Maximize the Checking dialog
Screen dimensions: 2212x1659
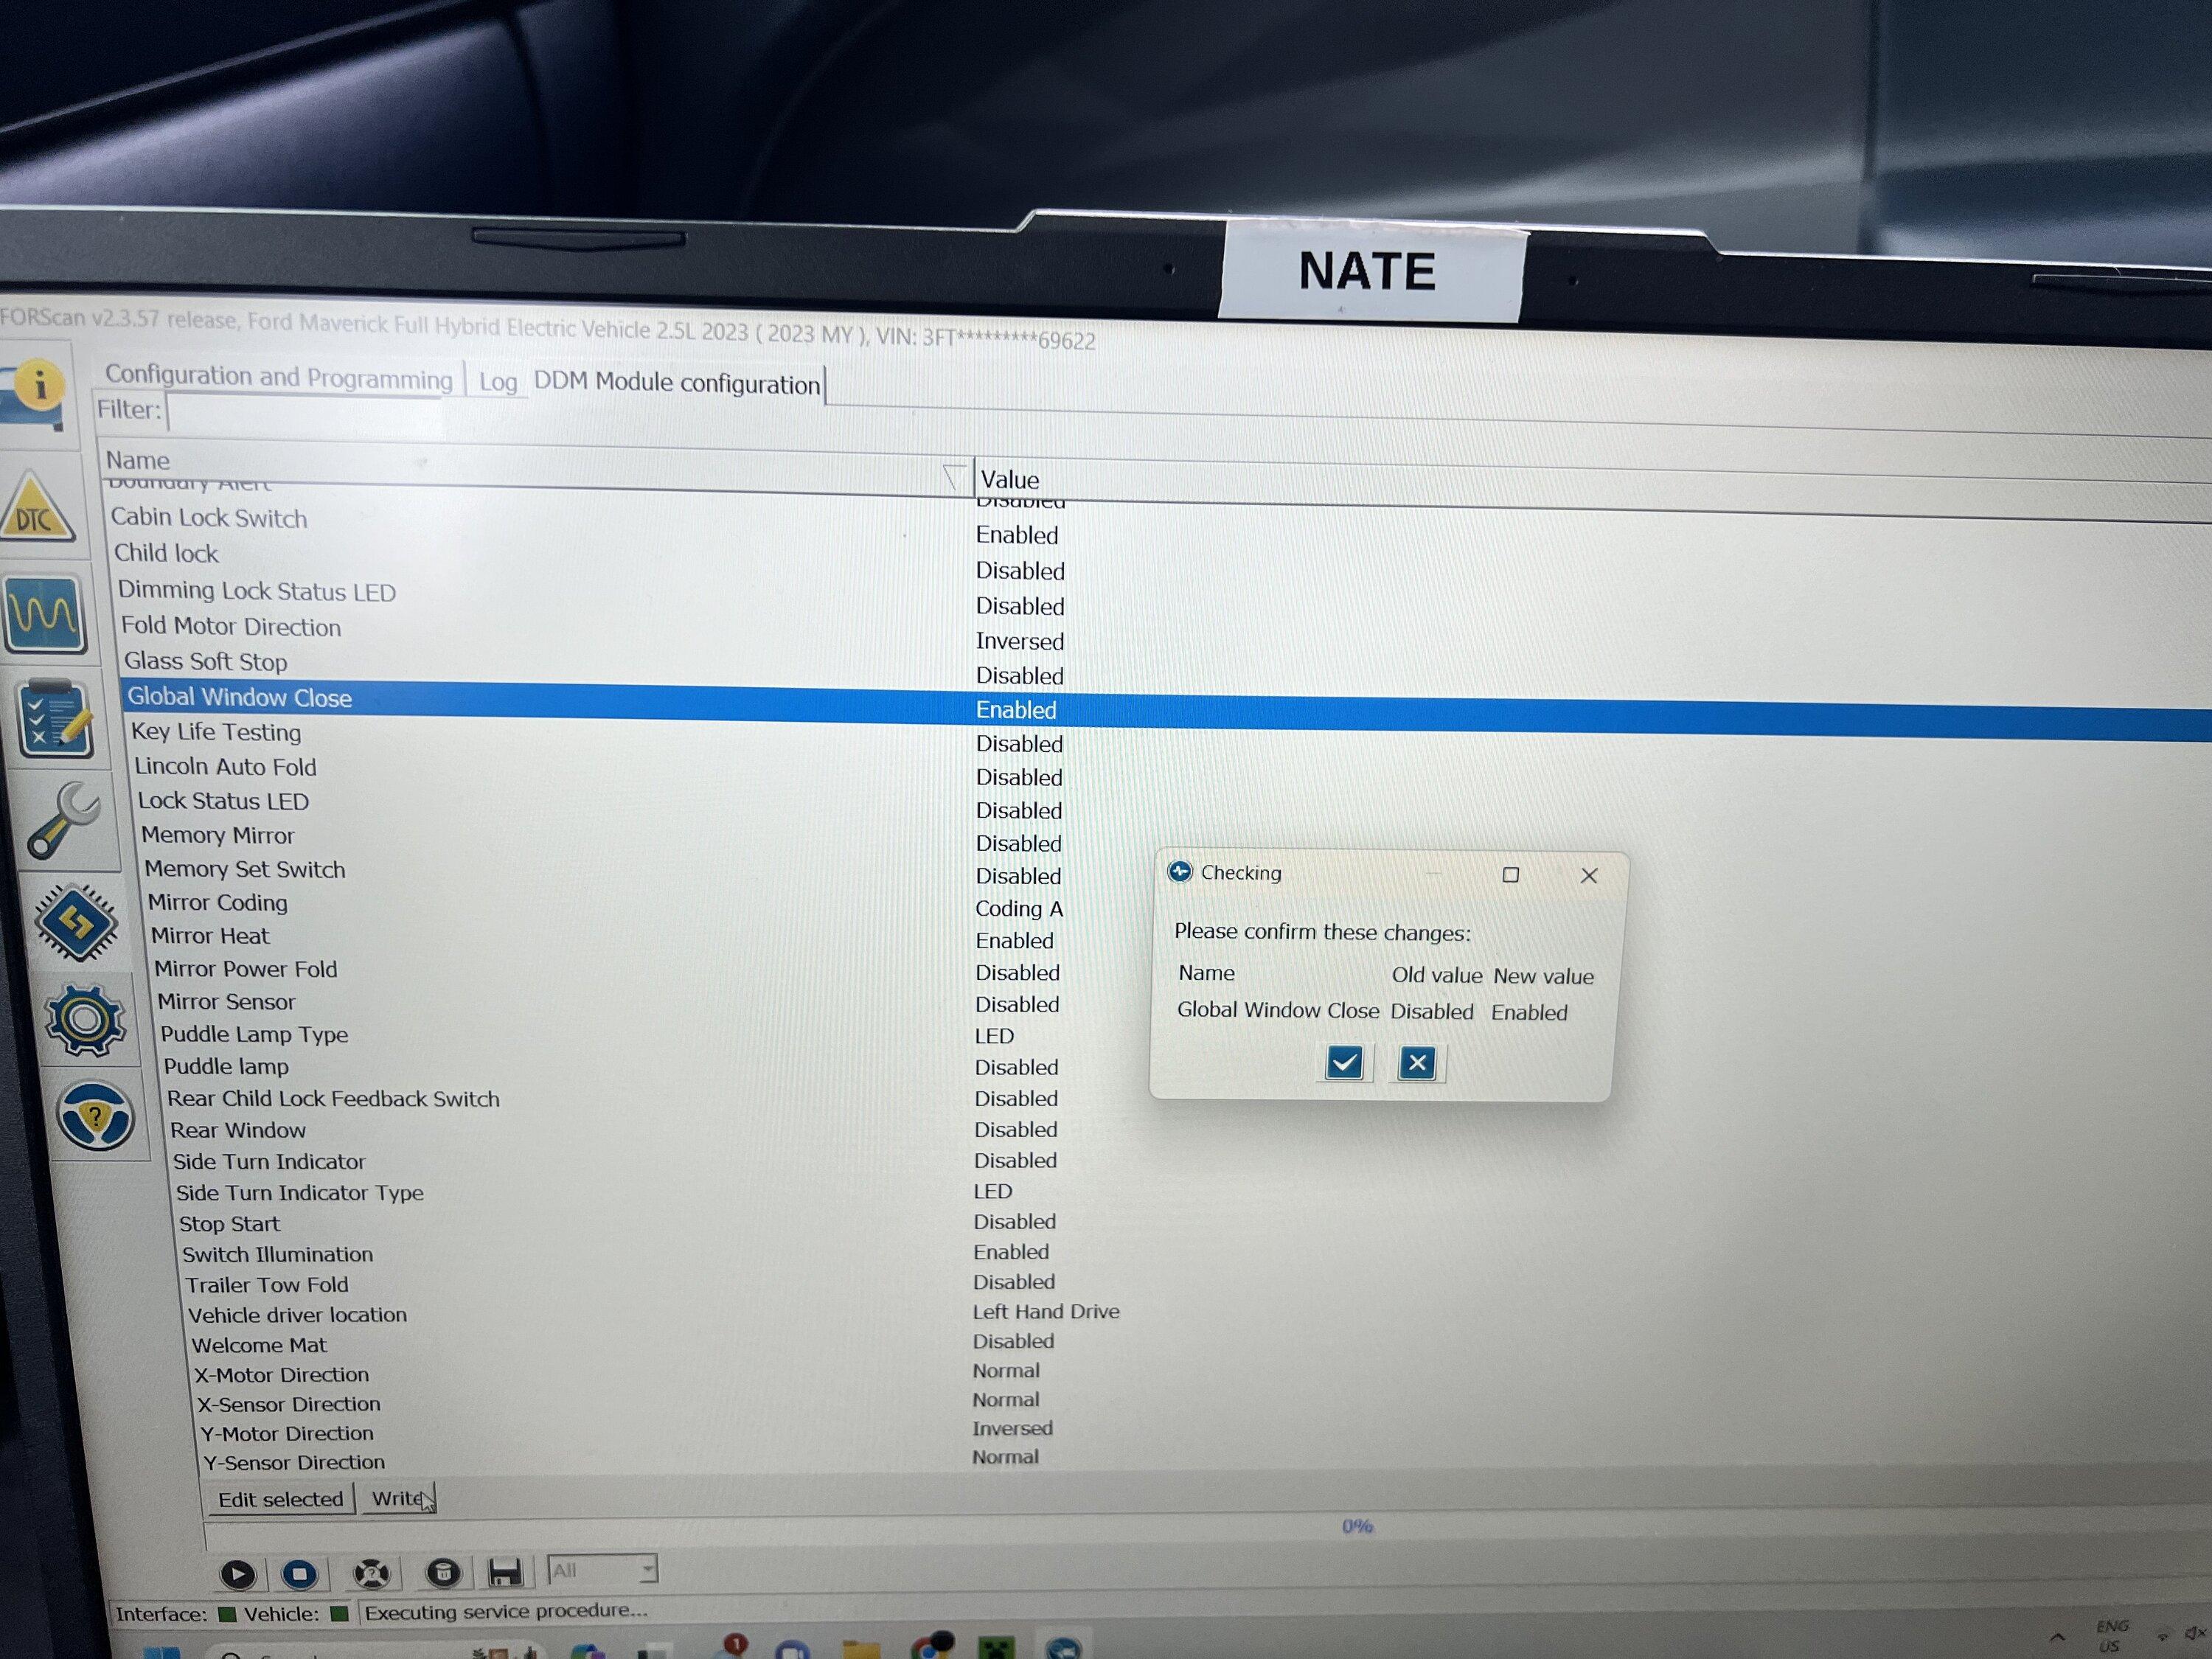pyautogui.click(x=1511, y=875)
